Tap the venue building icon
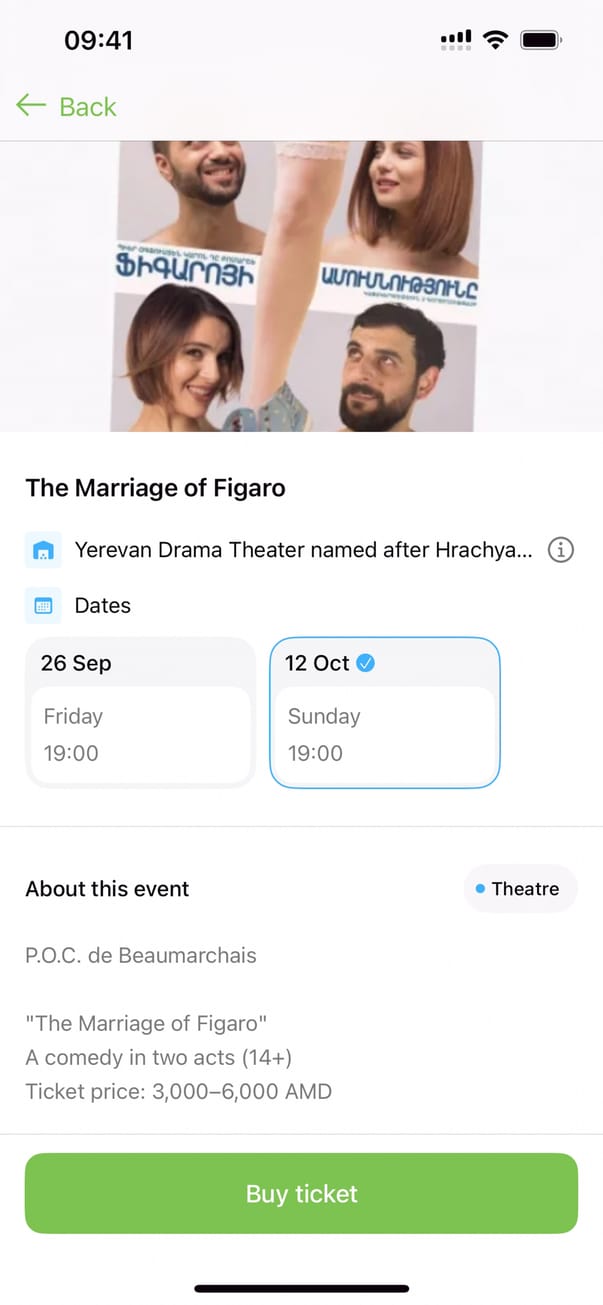The image size is (603, 1305). point(43,551)
